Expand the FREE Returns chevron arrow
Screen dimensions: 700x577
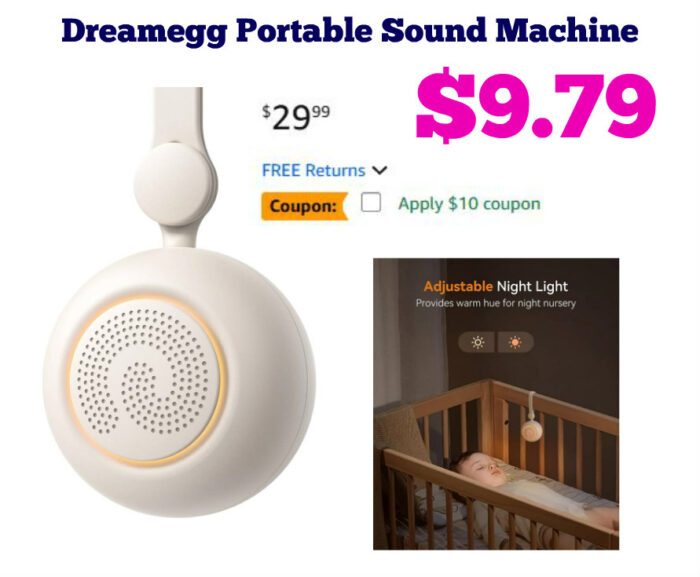pos(380,170)
